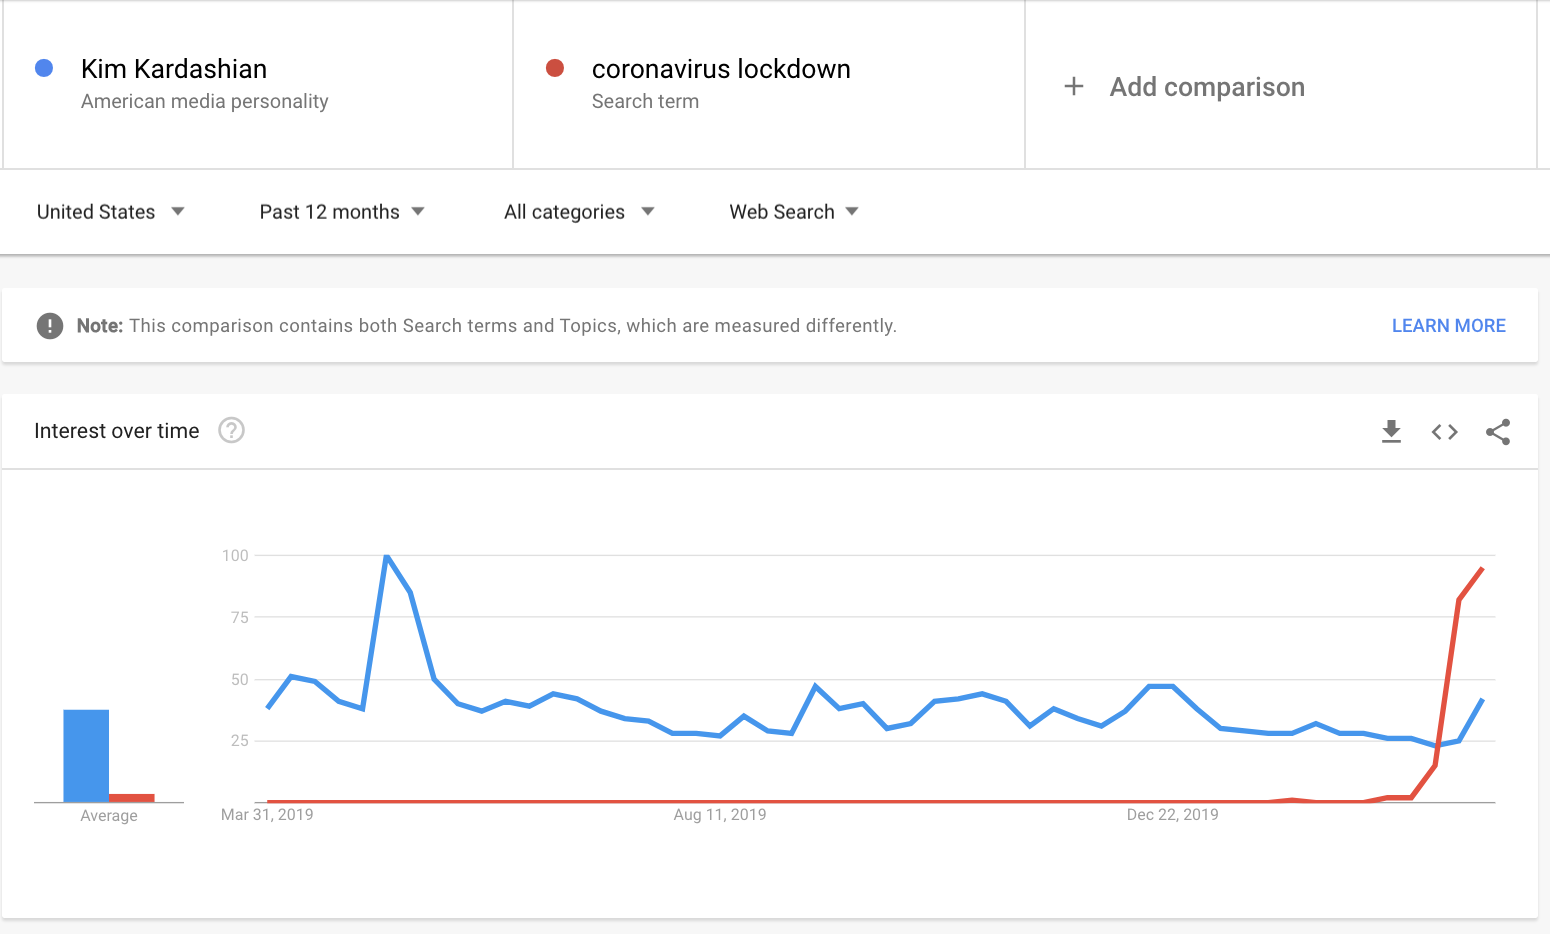Click the Dec 22, 2019 axis label

click(1172, 815)
